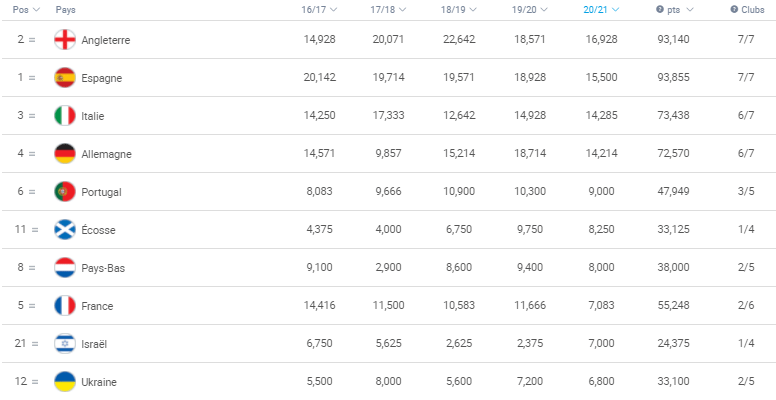Sort table by Pos column
Screen dimensions: 776x400
26,9
